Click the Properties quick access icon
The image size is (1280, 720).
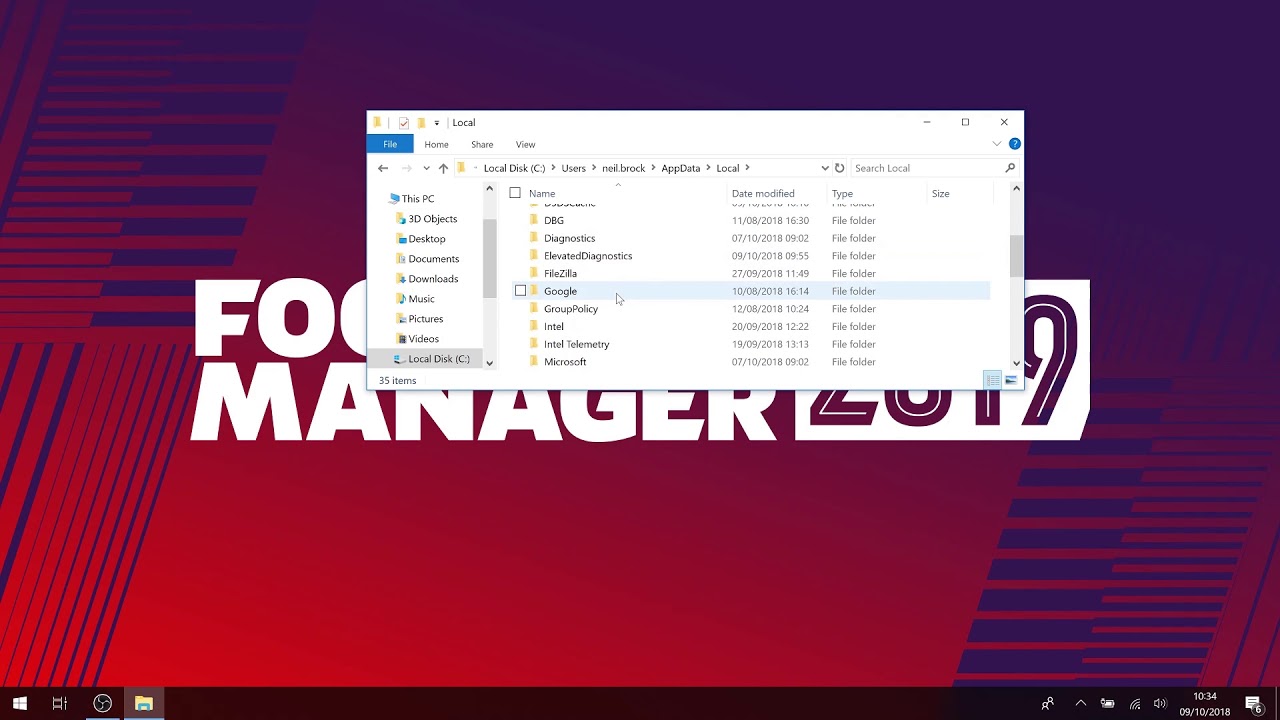click(x=403, y=123)
